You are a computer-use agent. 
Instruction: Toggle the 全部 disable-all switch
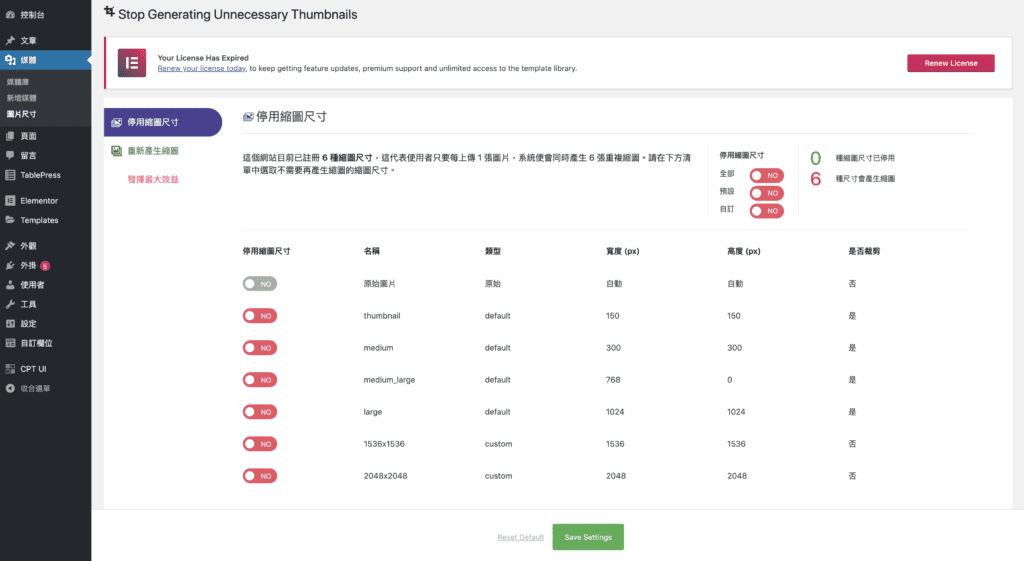coord(766,176)
